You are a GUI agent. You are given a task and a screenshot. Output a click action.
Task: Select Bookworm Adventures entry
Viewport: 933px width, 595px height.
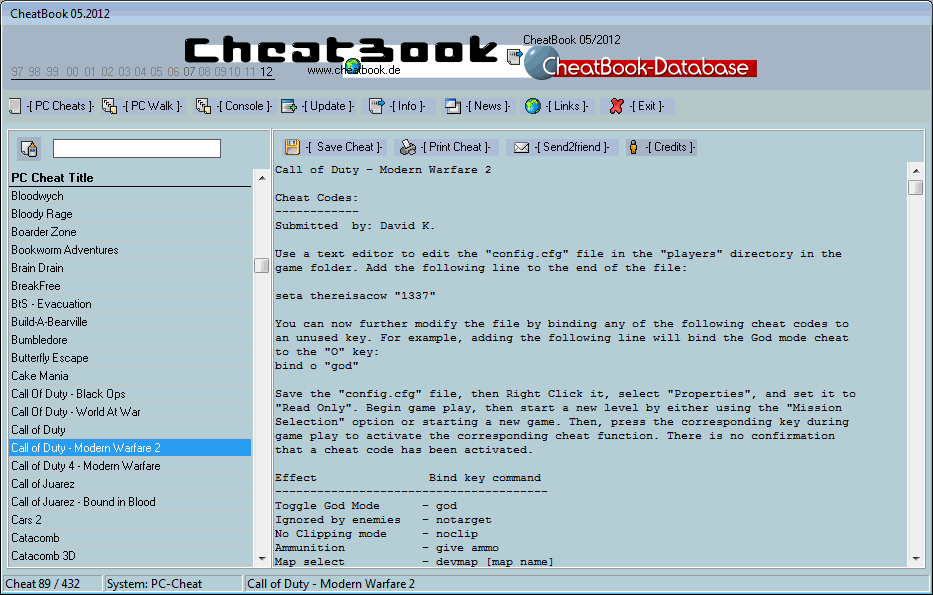tap(130, 250)
